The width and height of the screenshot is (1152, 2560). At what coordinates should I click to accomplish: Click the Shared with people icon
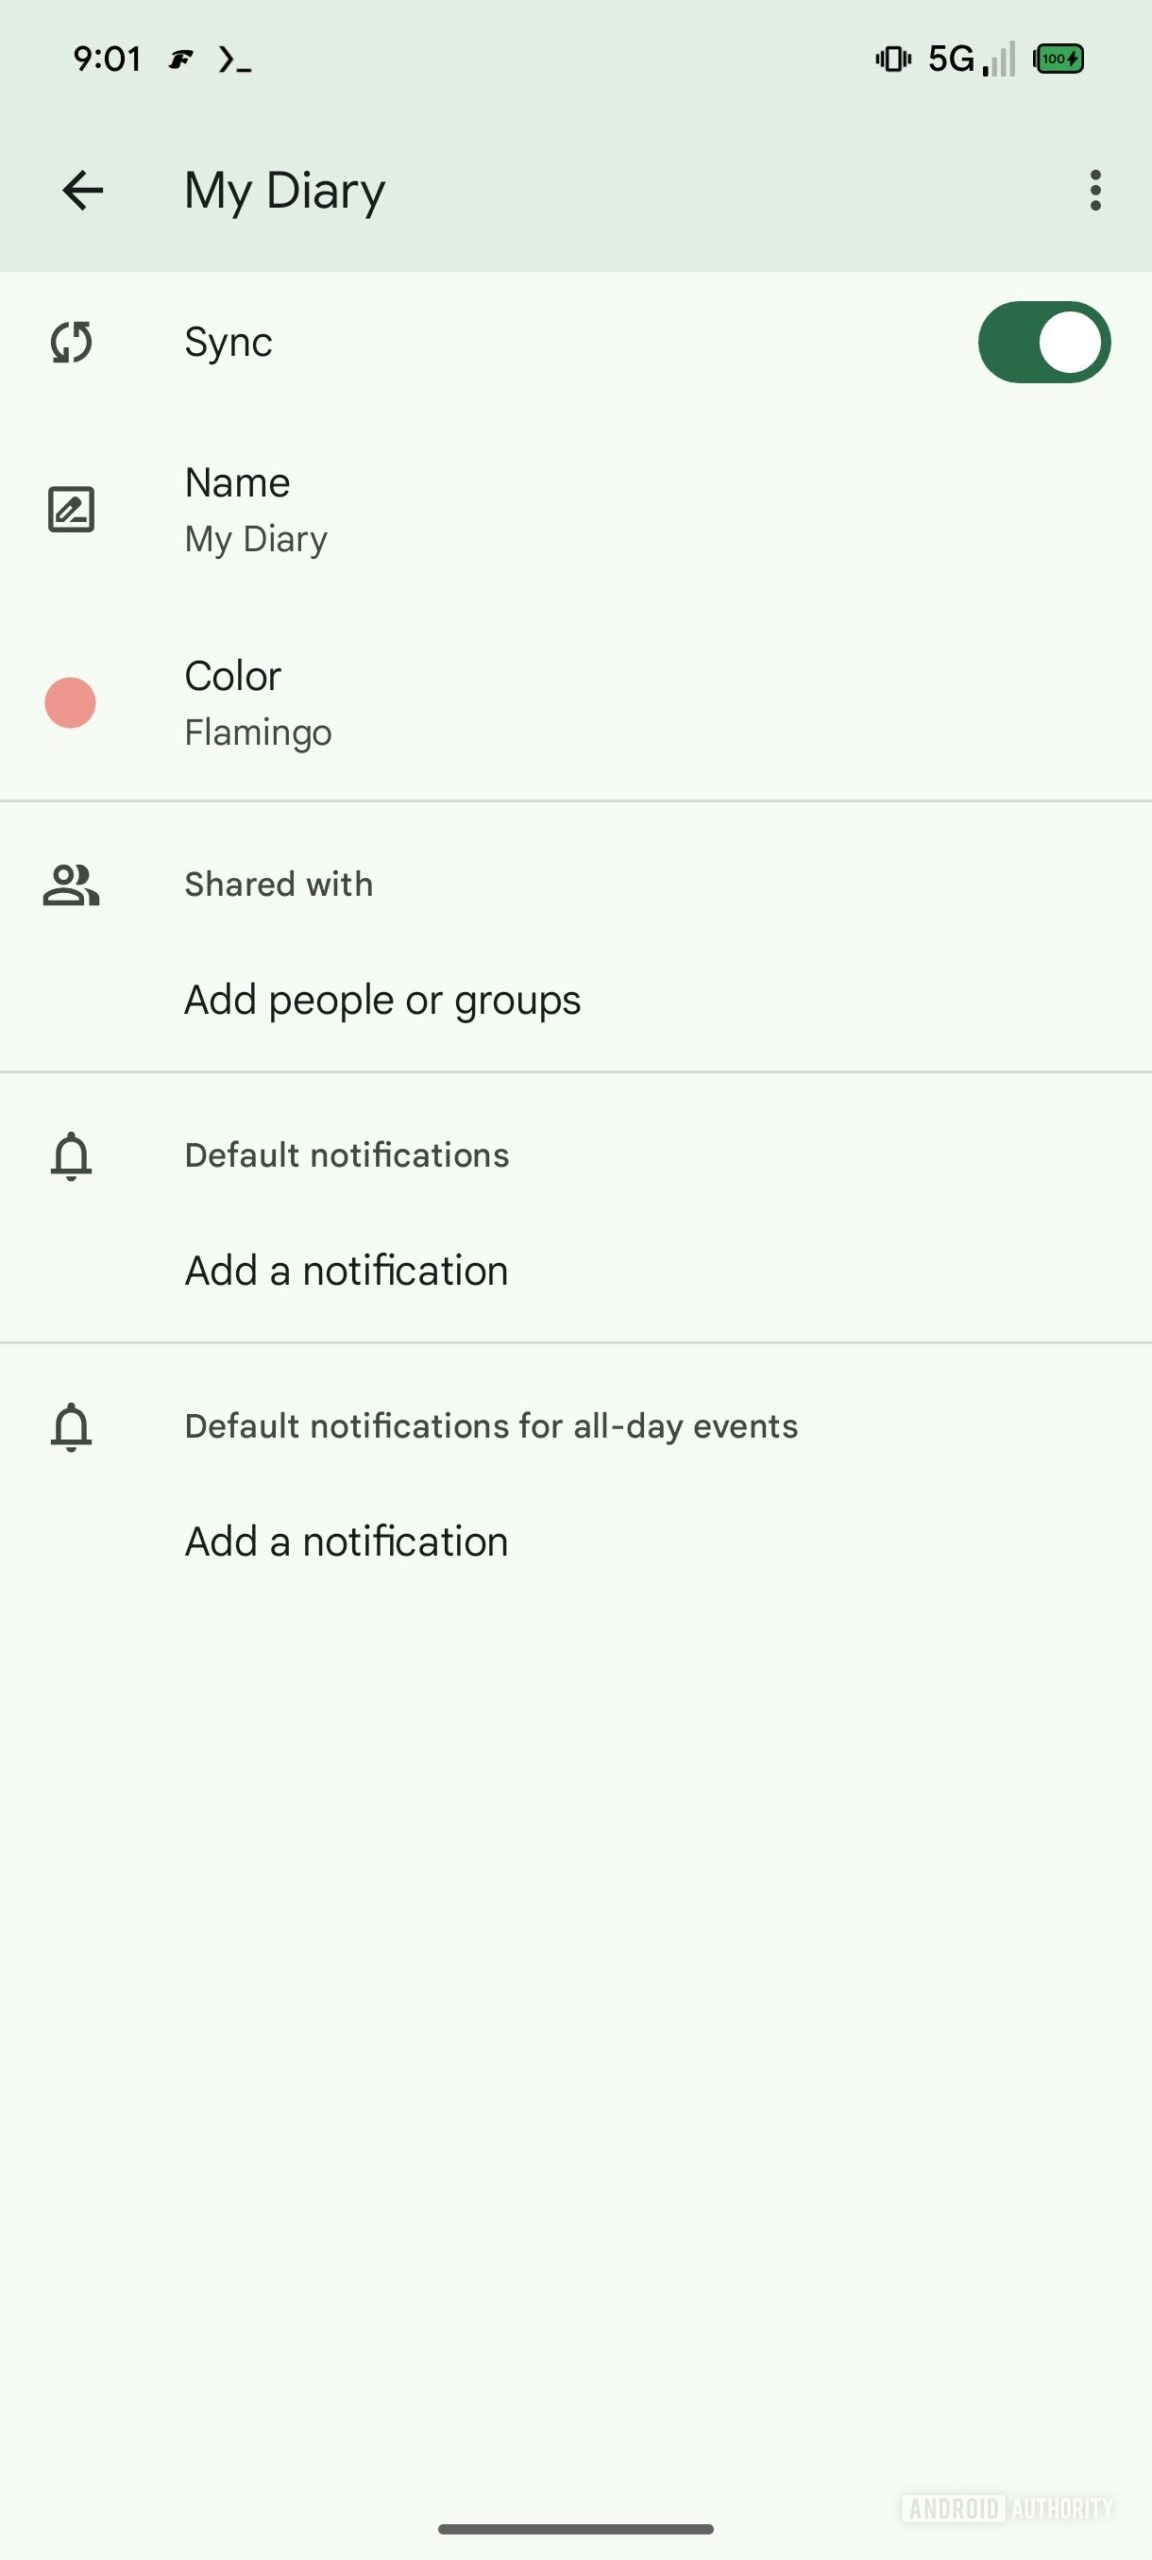pyautogui.click(x=71, y=885)
